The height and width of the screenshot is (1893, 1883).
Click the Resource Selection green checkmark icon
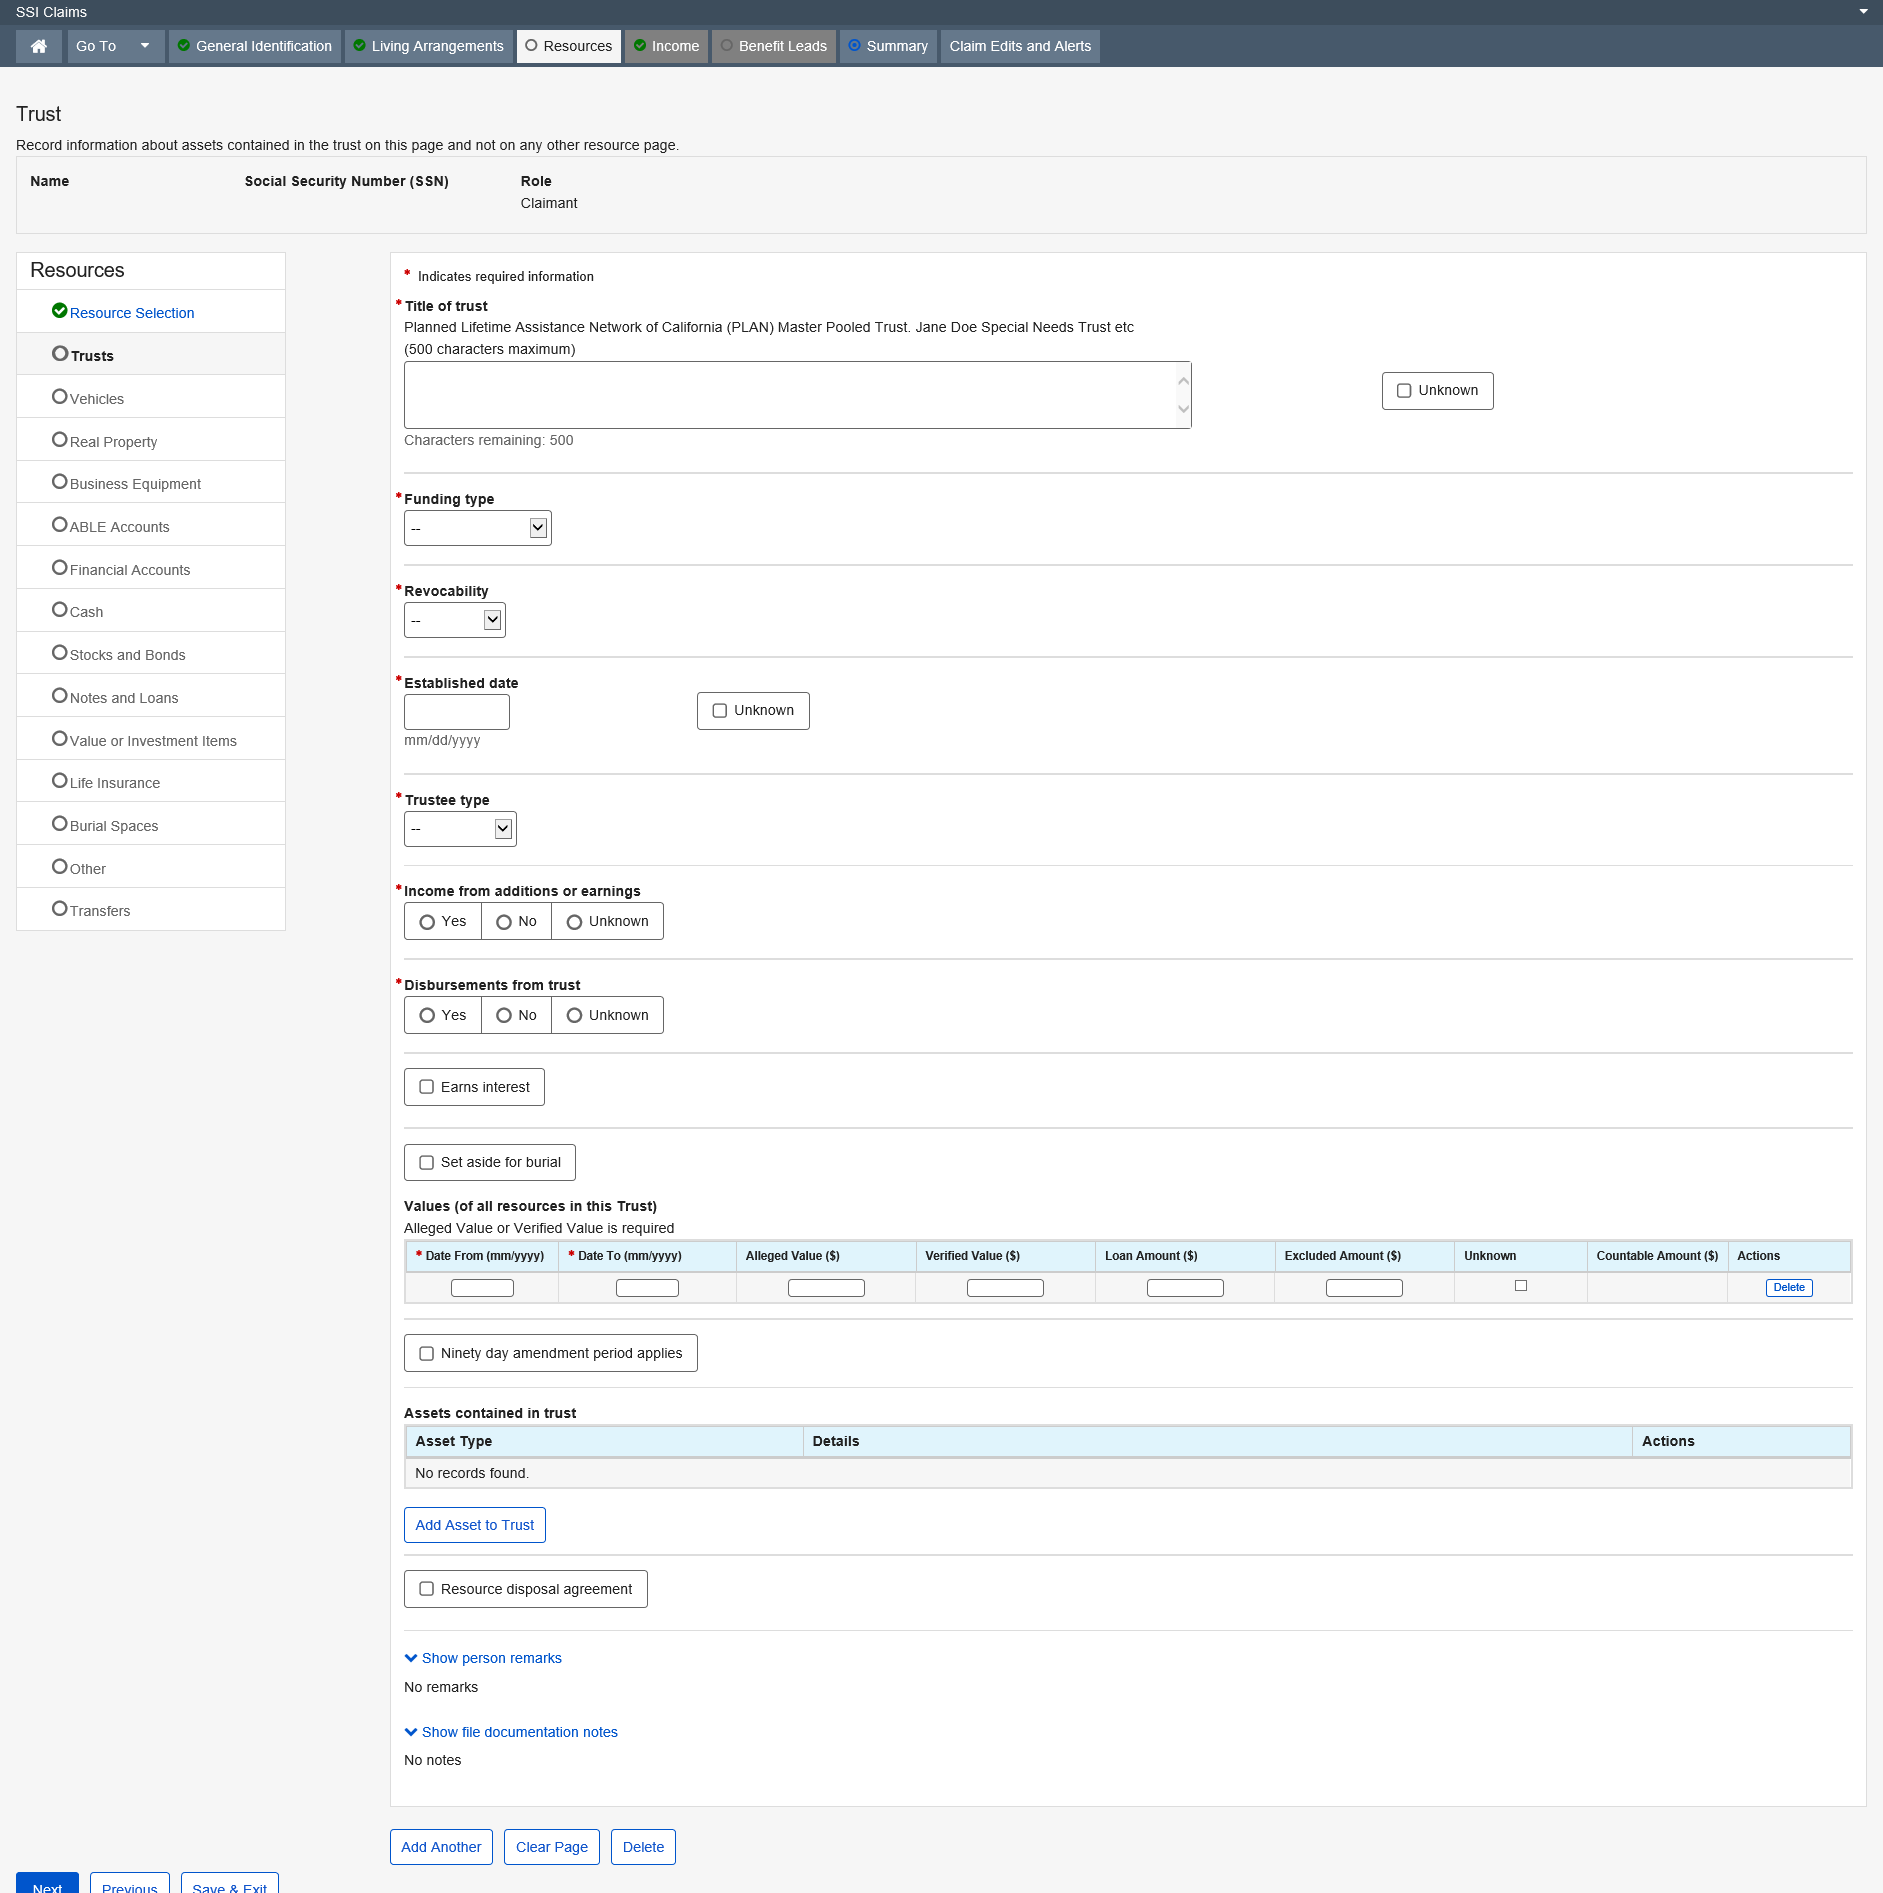coord(59,311)
